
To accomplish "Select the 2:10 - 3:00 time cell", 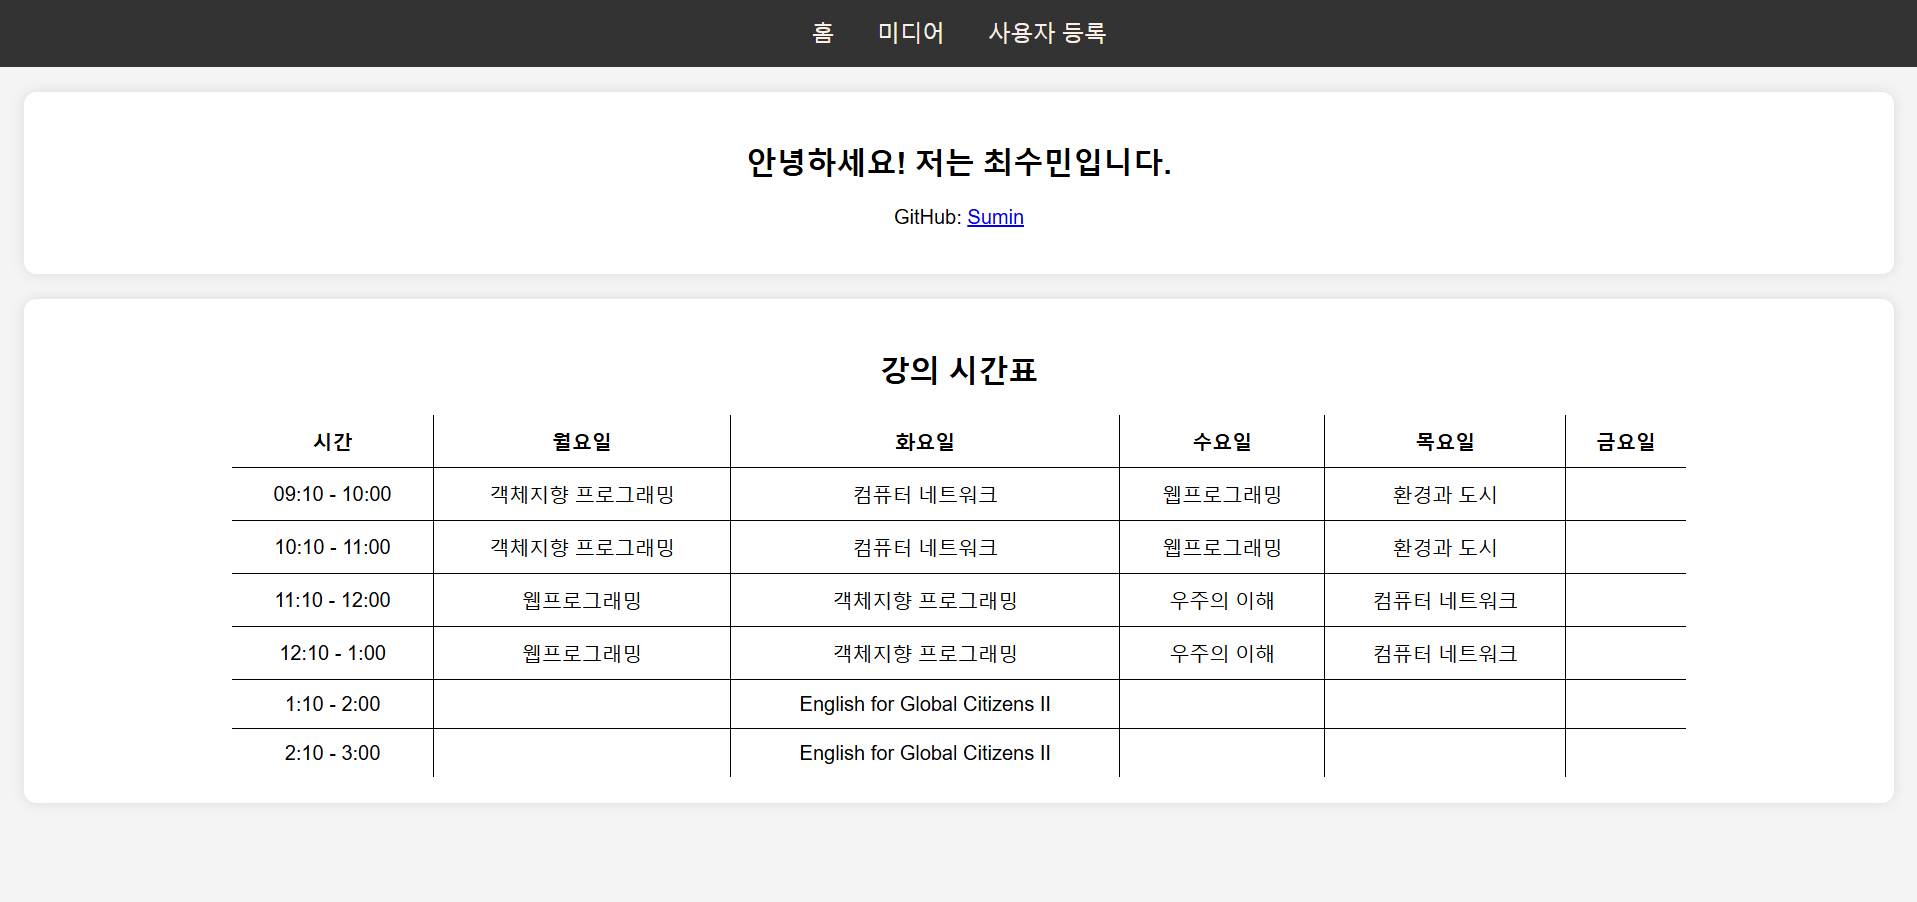I will pyautogui.click(x=332, y=753).
